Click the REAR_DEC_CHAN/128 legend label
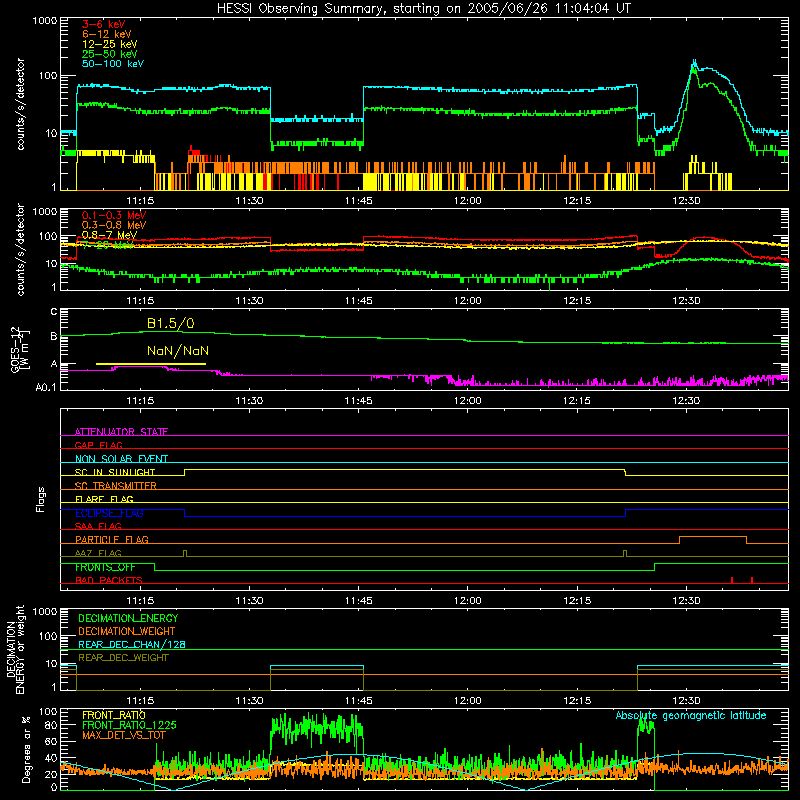 (132, 644)
